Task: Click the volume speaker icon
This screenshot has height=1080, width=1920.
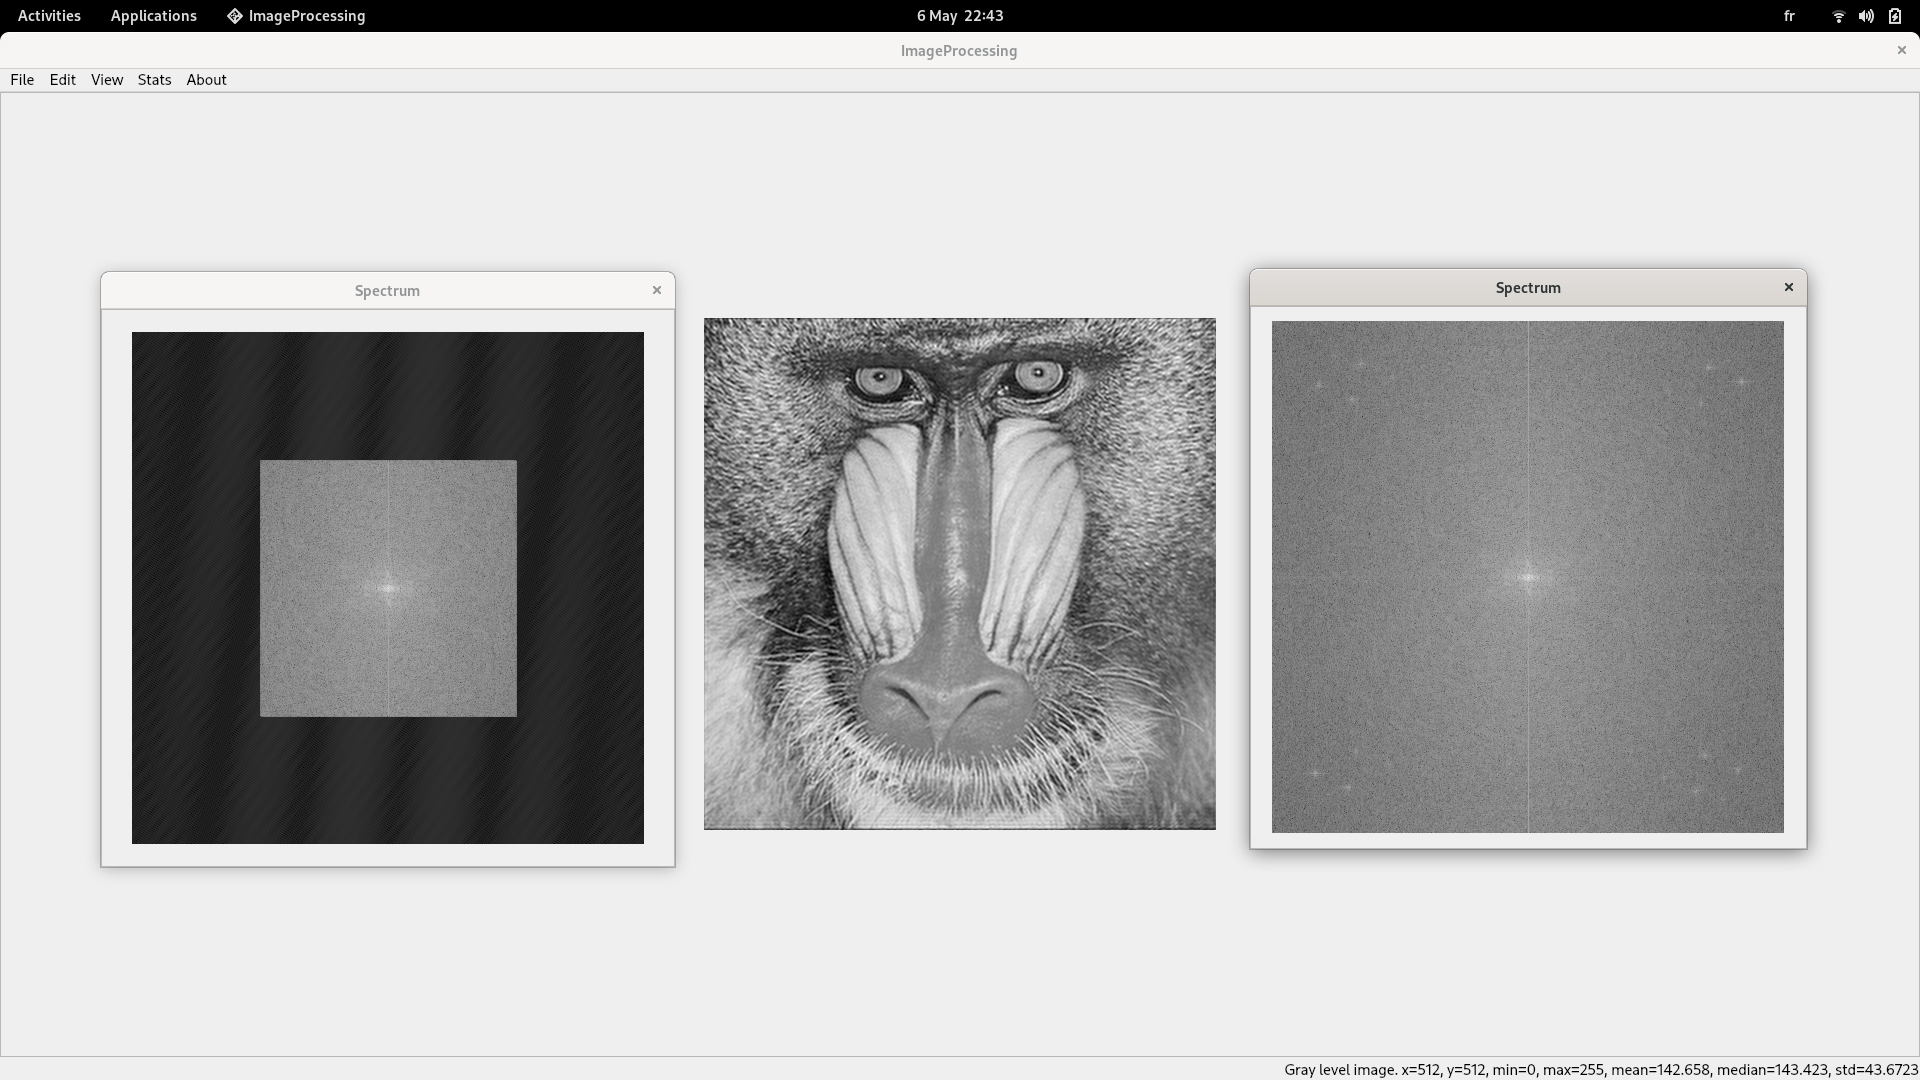Action: click(x=1866, y=16)
